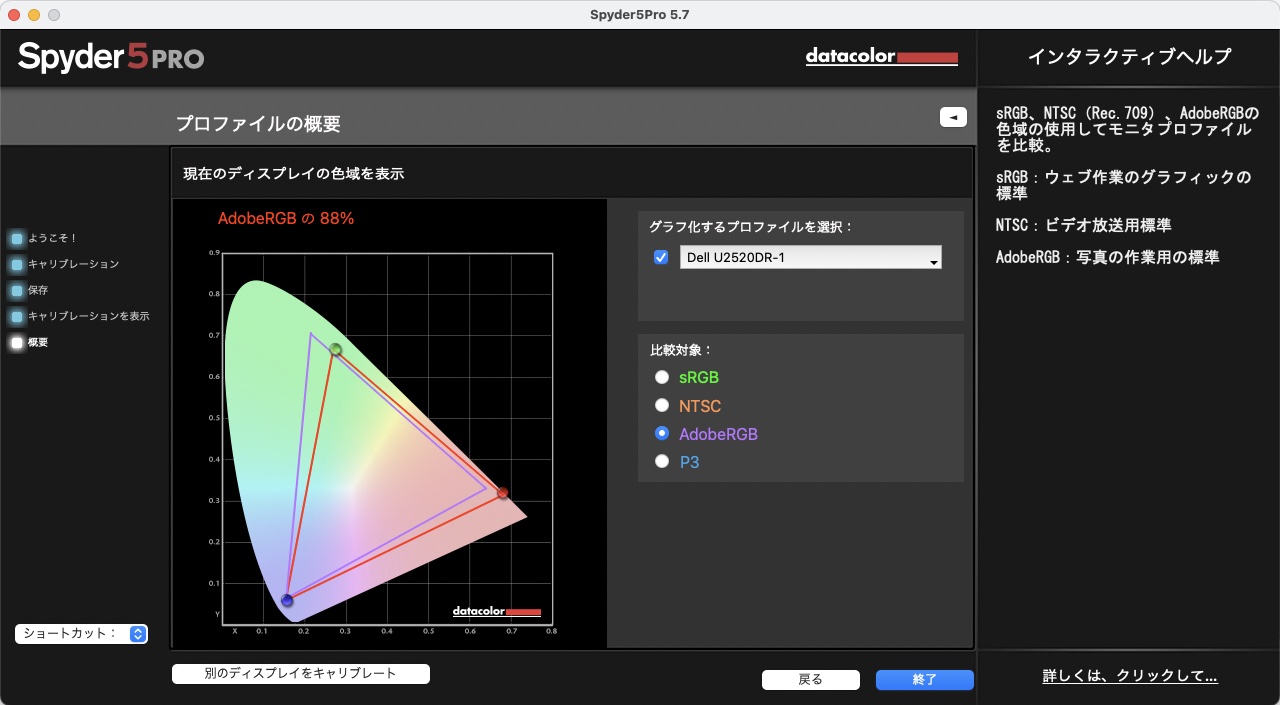Select the AdobeRGB comparison radio button
1280x705 pixels.
tap(661, 433)
